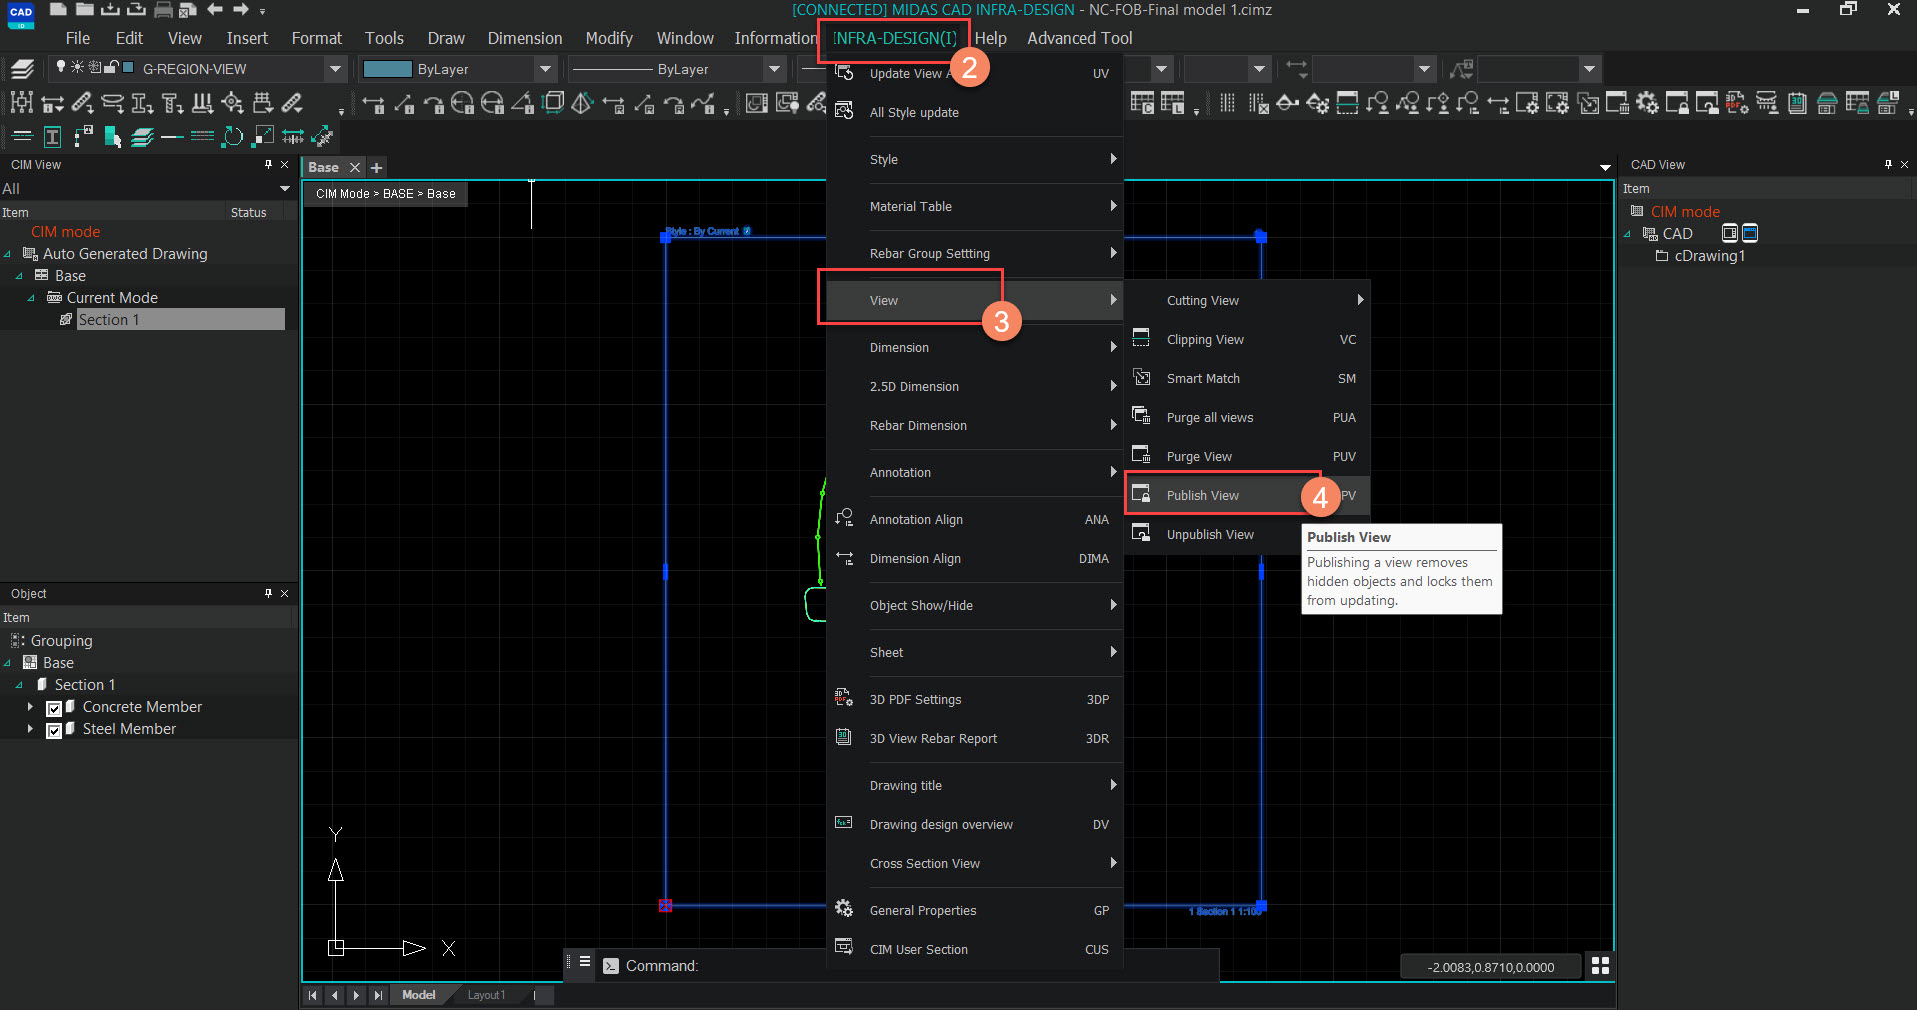This screenshot has height=1010, width=1917.
Task: Close the CIM View panel
Action: tap(285, 164)
